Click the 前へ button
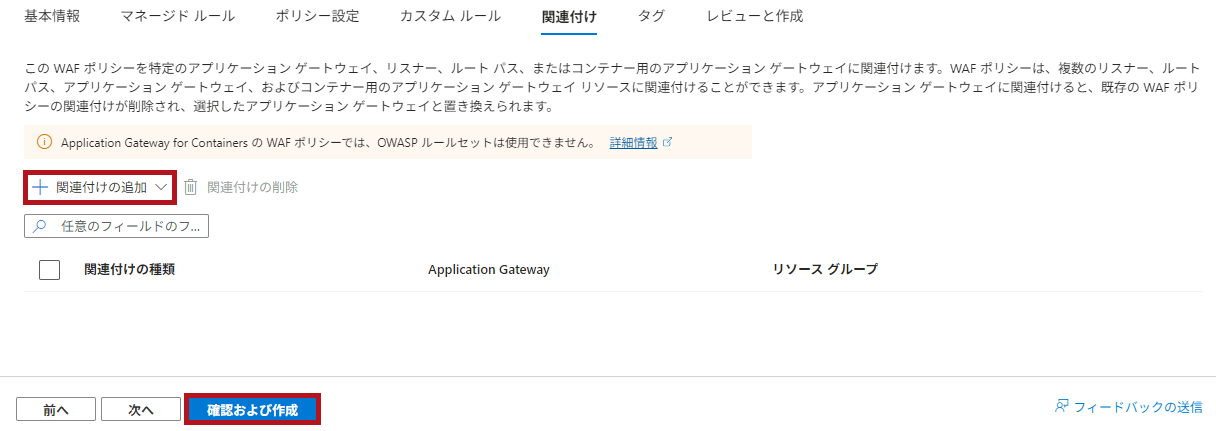The height and width of the screenshot is (431, 1216). tap(56, 409)
